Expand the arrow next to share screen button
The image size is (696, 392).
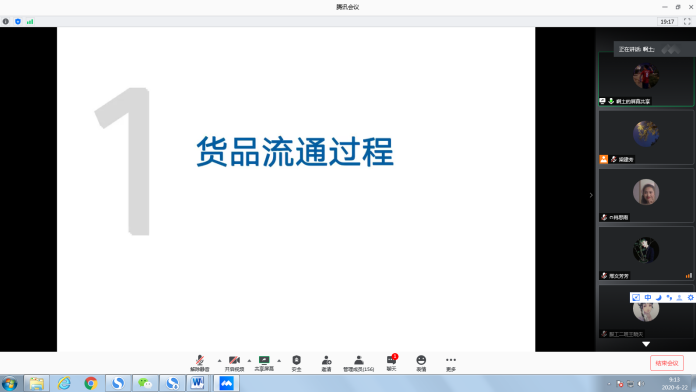[x=279, y=360]
